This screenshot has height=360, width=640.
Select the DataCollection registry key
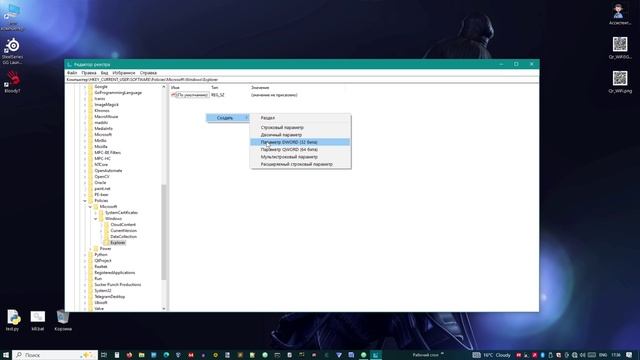pos(124,236)
